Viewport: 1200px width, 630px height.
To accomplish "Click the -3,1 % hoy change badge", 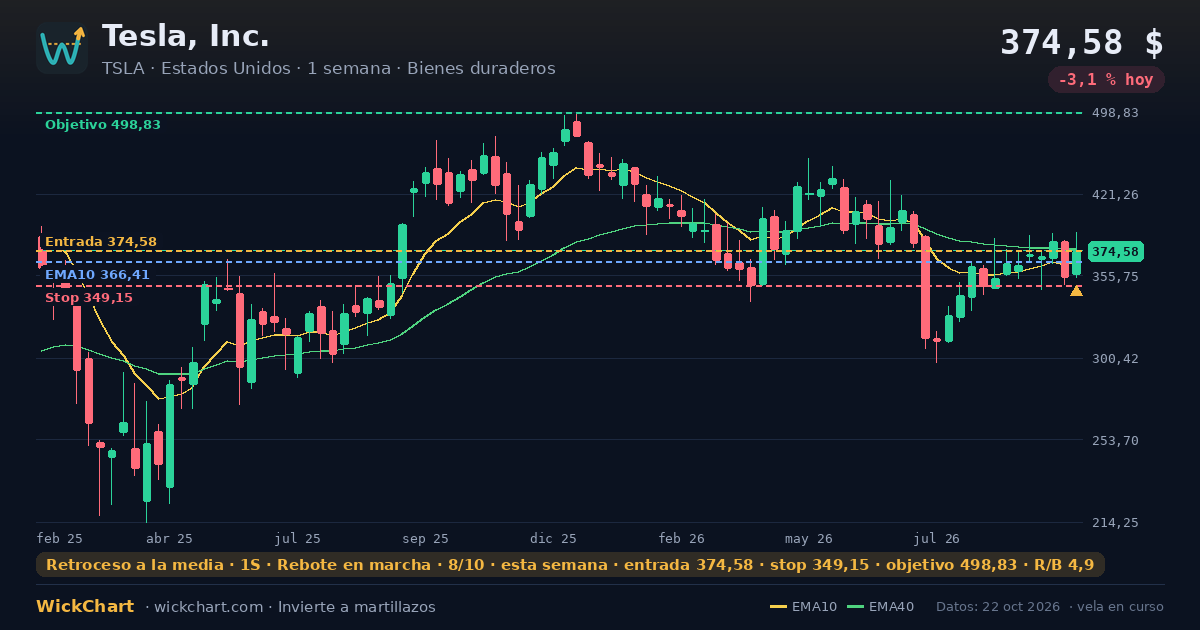I will pyautogui.click(x=1106, y=80).
